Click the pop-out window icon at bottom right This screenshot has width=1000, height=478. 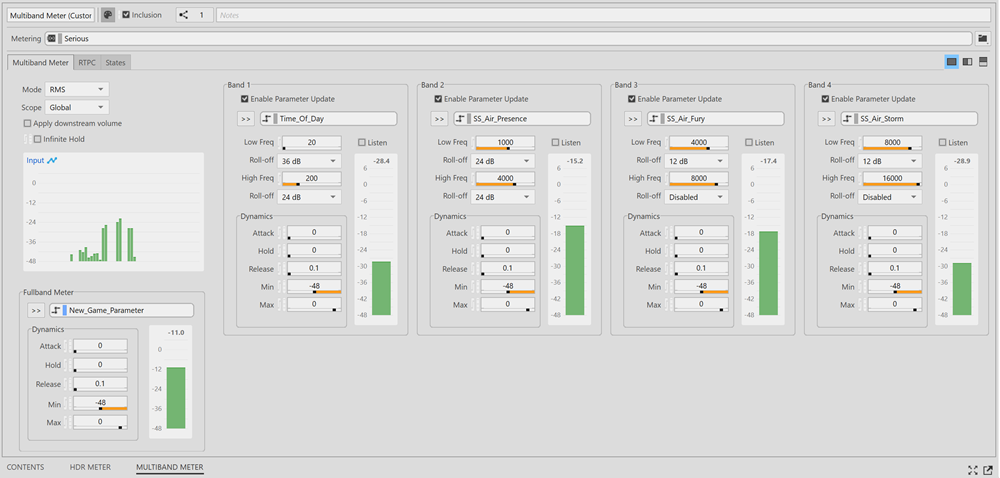tap(988, 469)
